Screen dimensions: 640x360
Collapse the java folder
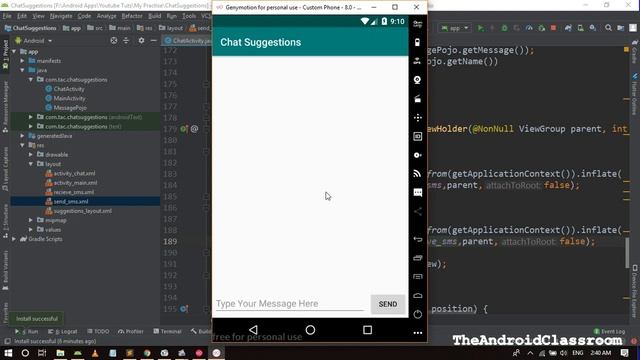pyautogui.click(x=22, y=70)
